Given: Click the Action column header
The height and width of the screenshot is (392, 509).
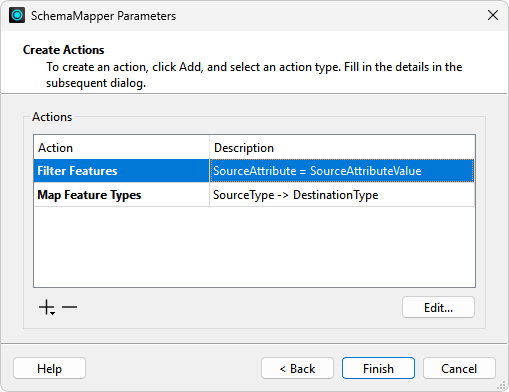Looking at the screenshot, I should click(x=121, y=148).
